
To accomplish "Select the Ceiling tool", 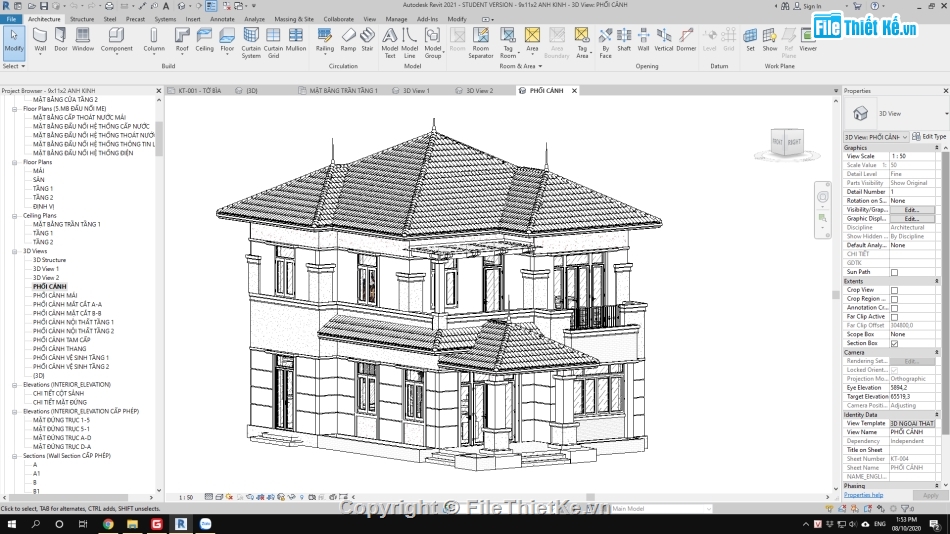I will pos(204,40).
